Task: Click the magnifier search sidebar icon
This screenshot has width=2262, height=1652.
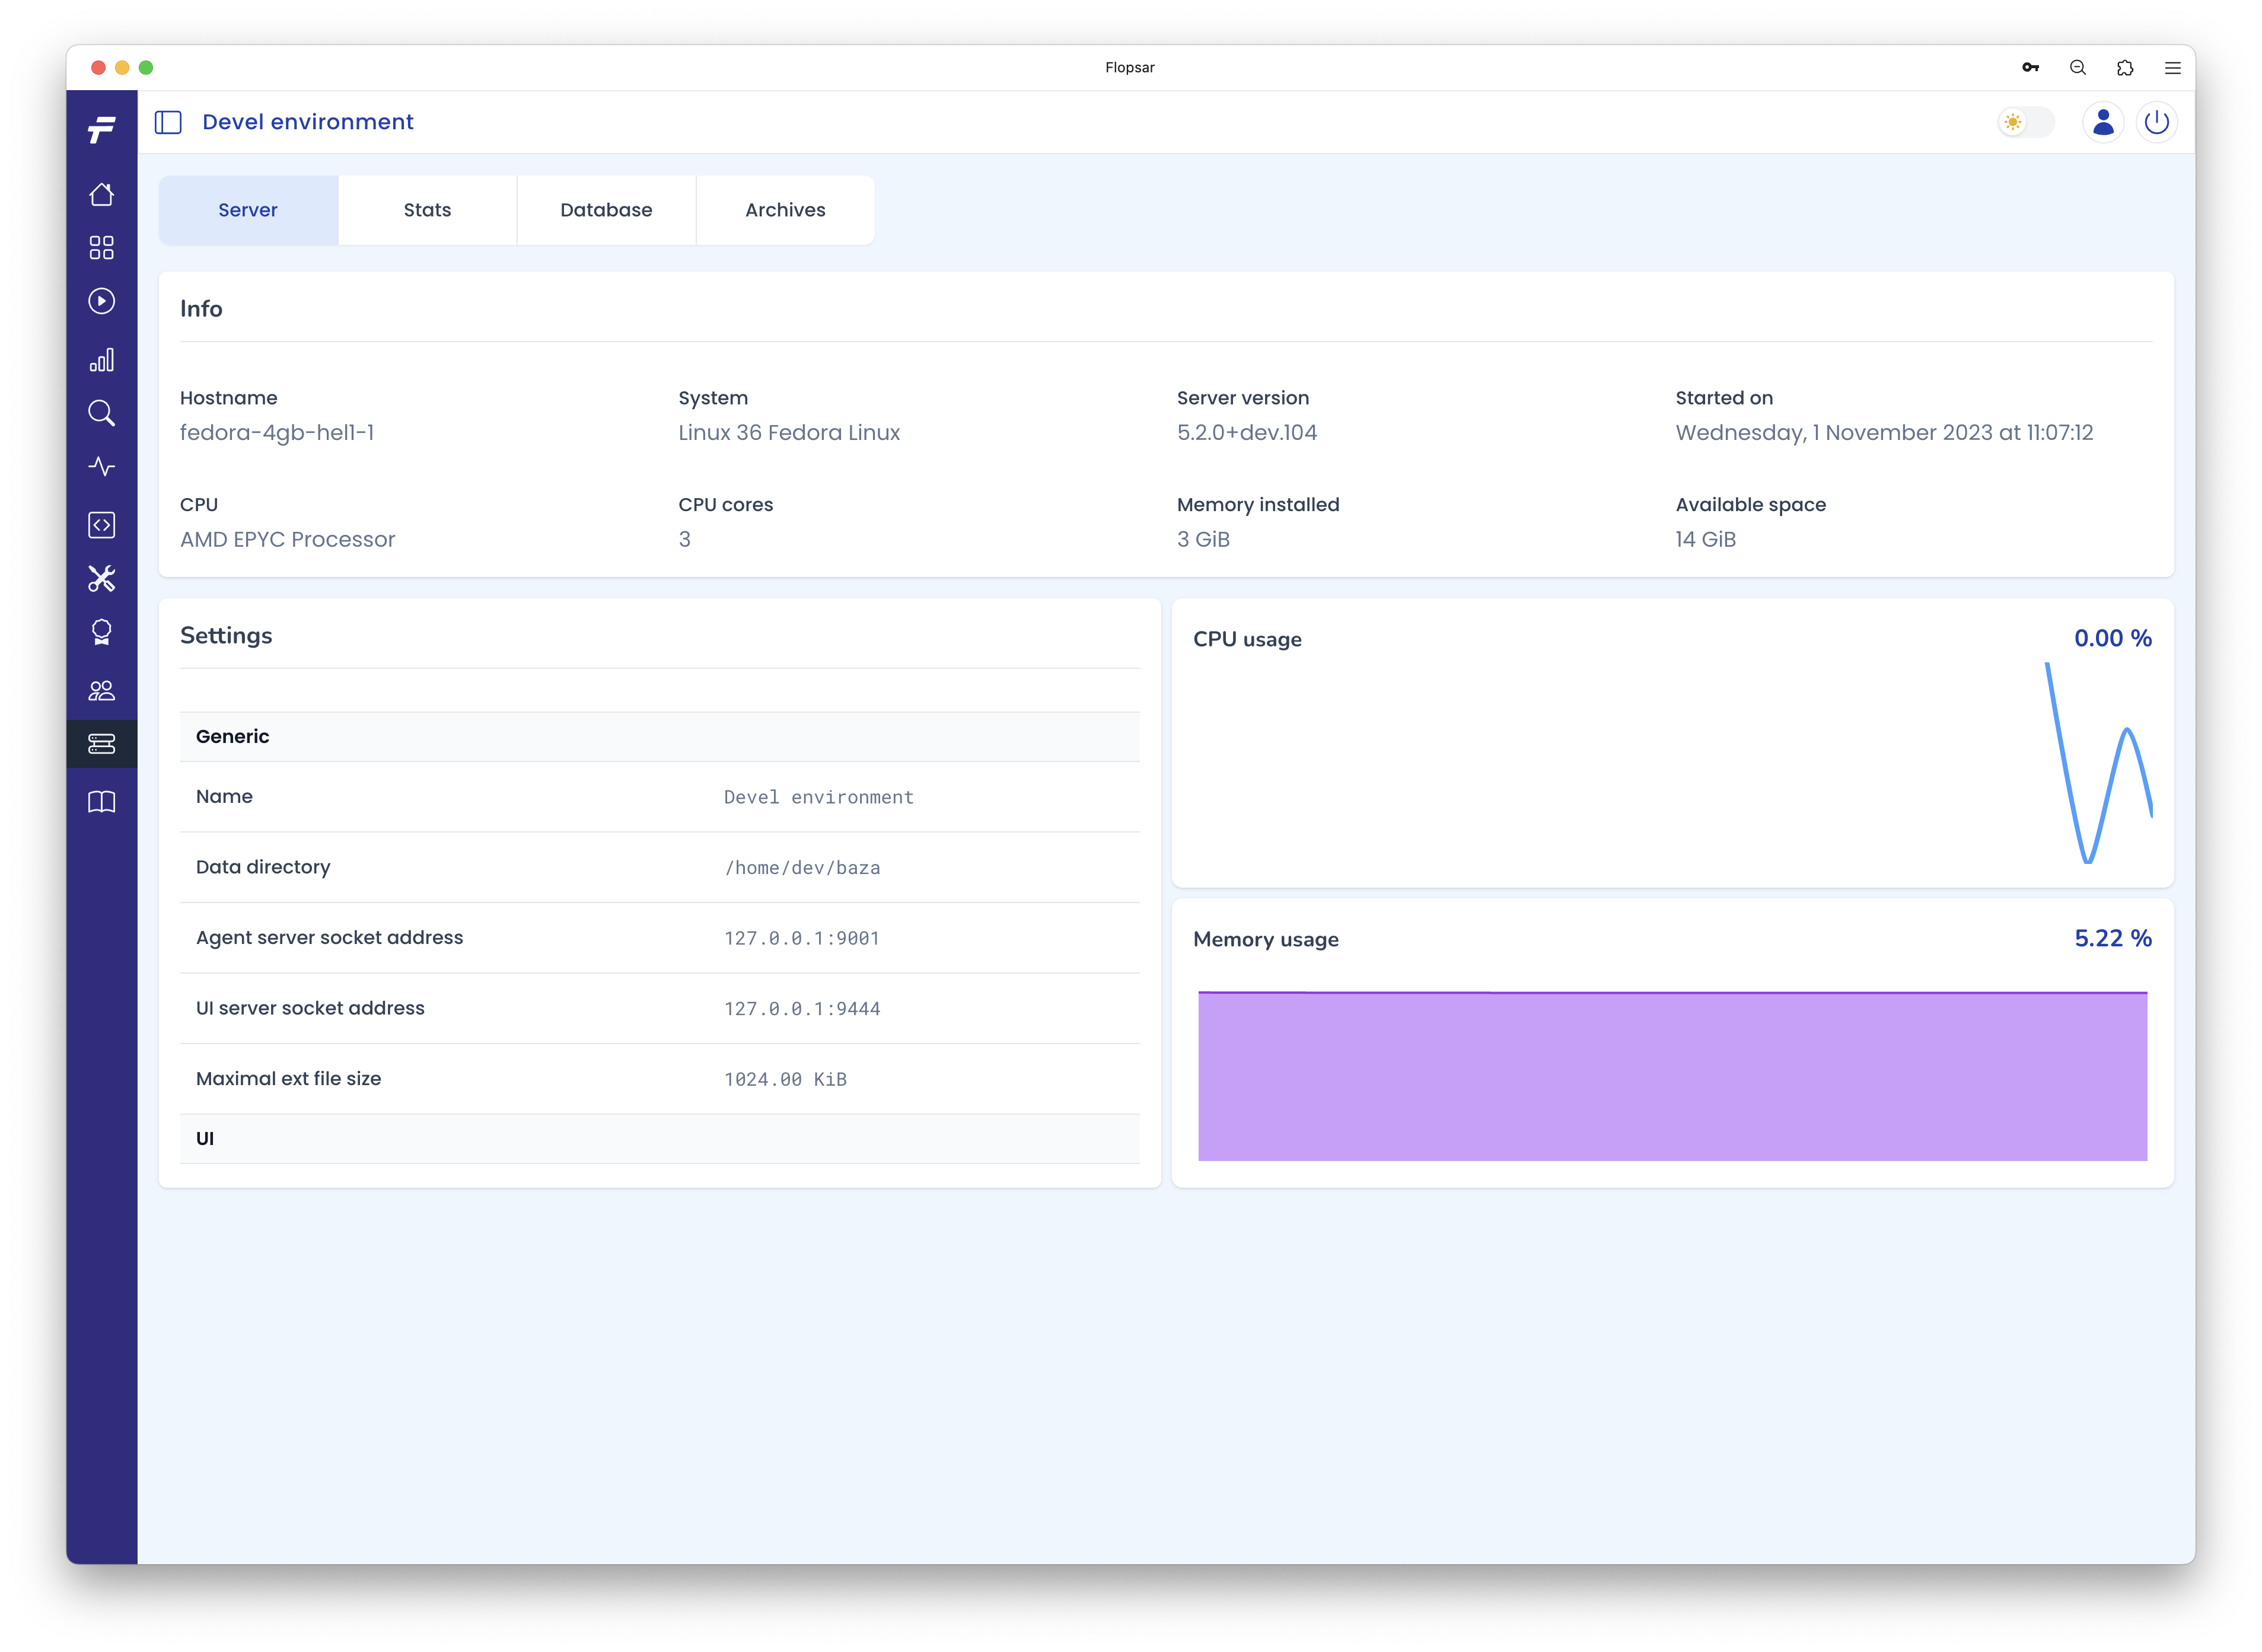Action: pyautogui.click(x=101, y=413)
